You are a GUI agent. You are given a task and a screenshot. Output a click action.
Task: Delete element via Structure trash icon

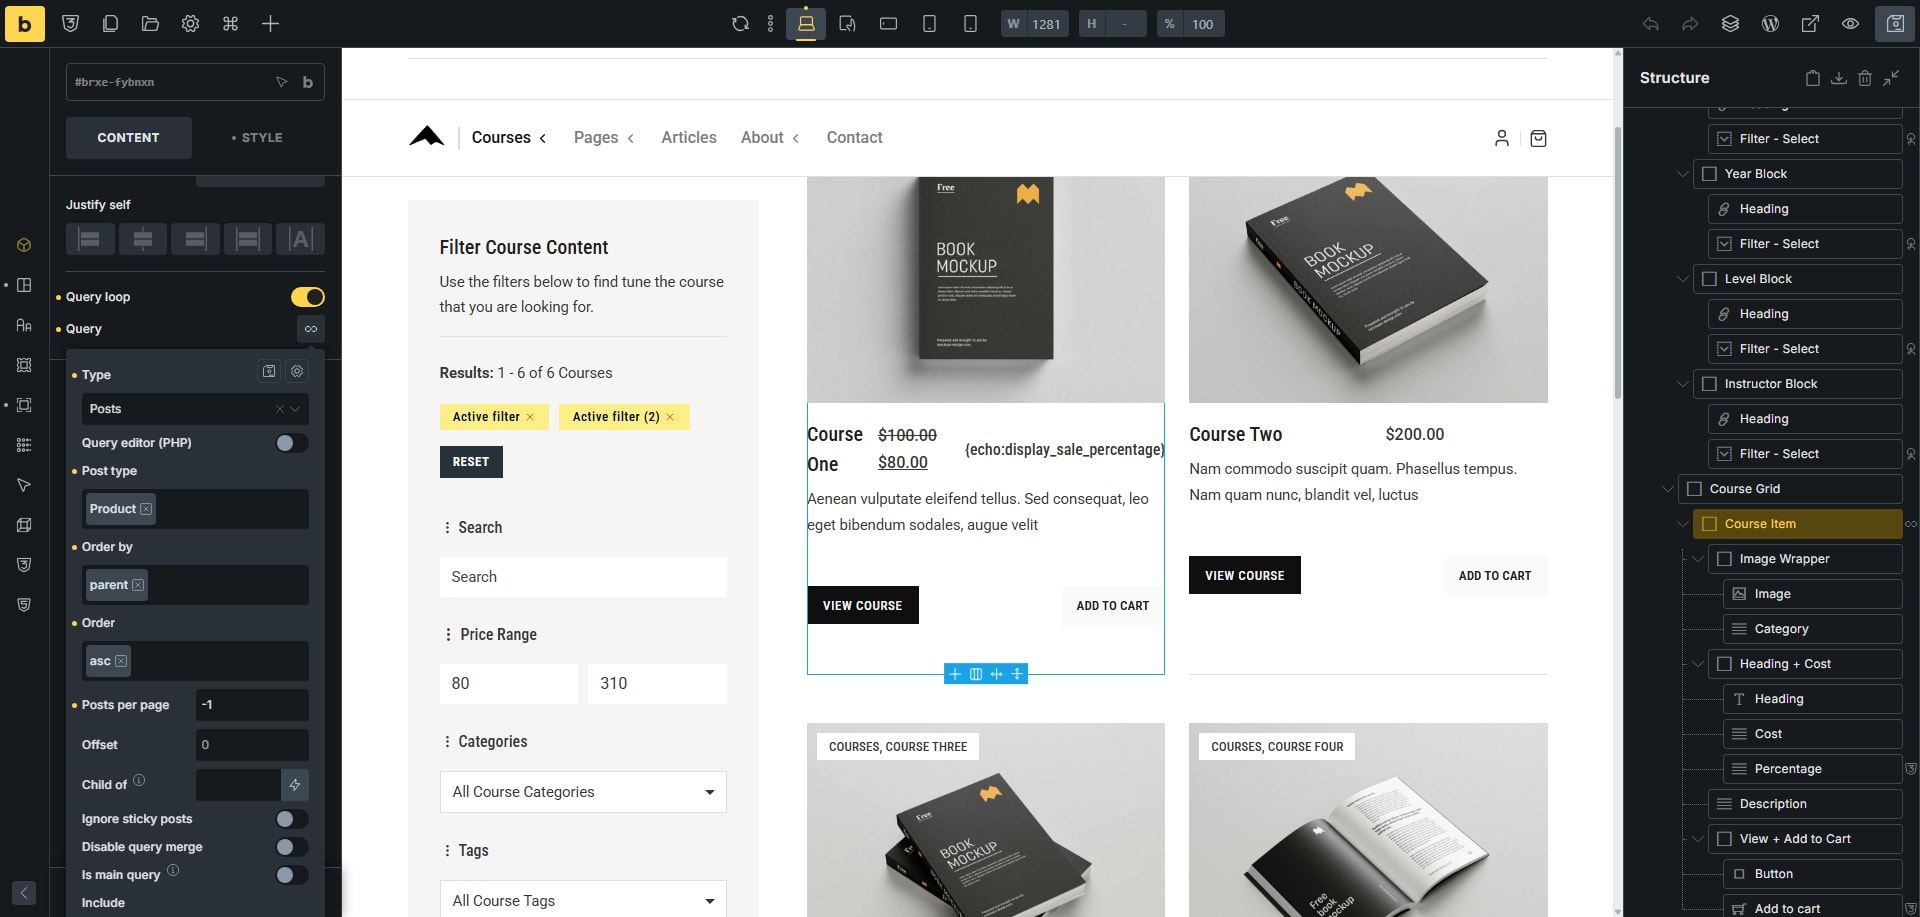coord(1864,78)
